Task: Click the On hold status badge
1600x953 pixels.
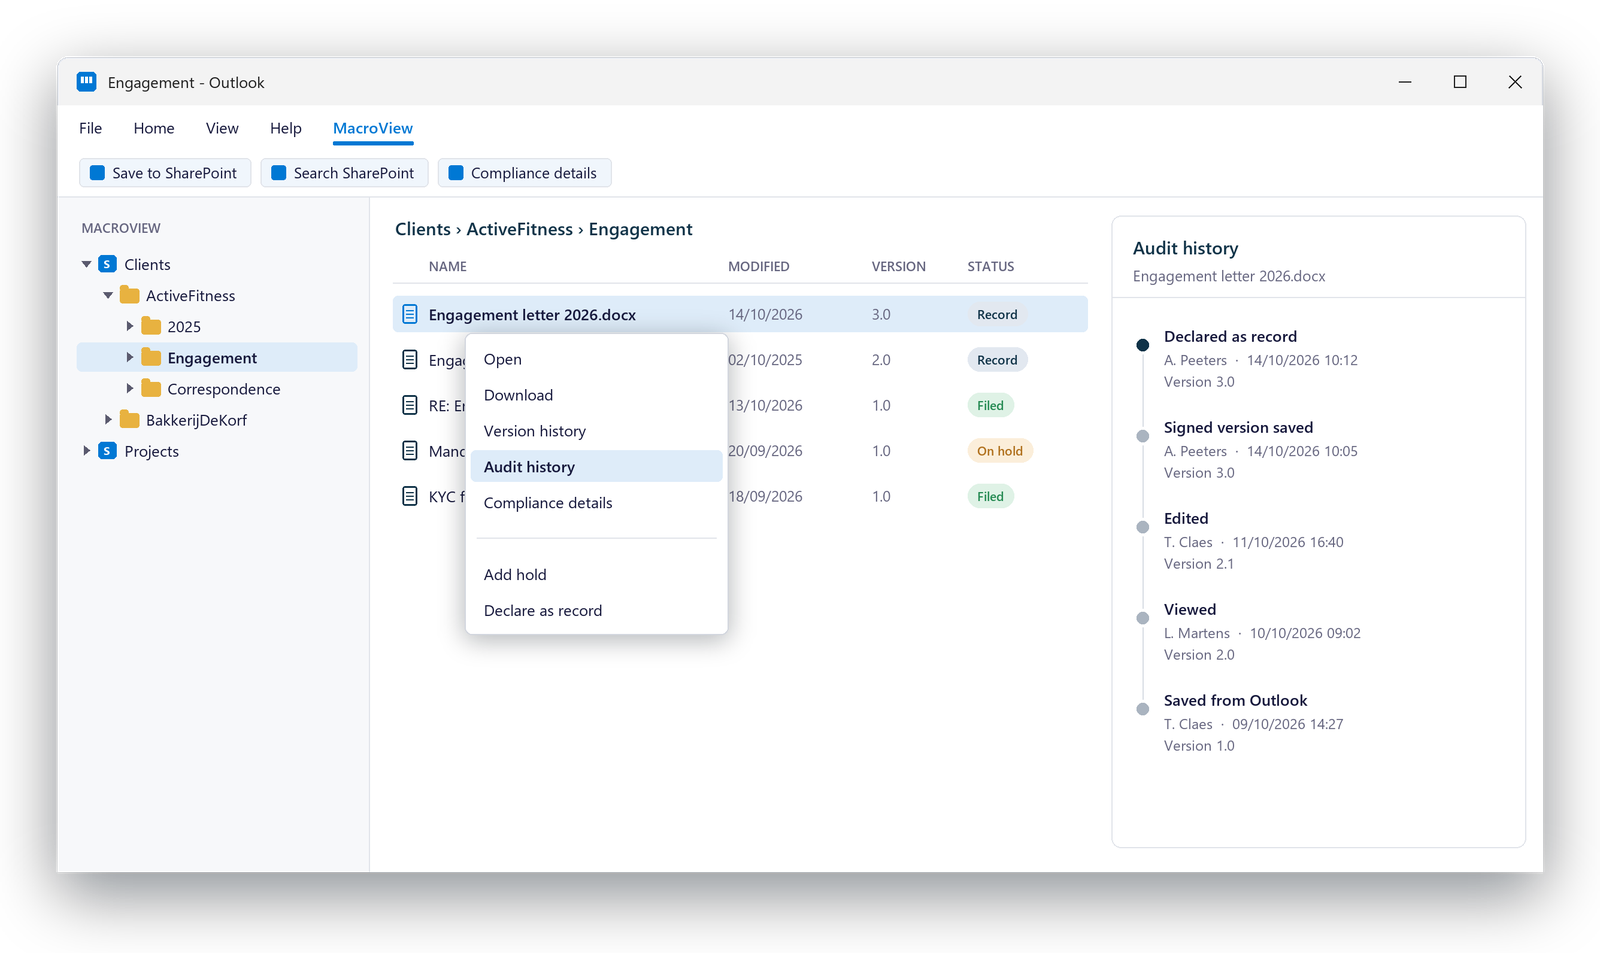Action: (x=1000, y=451)
